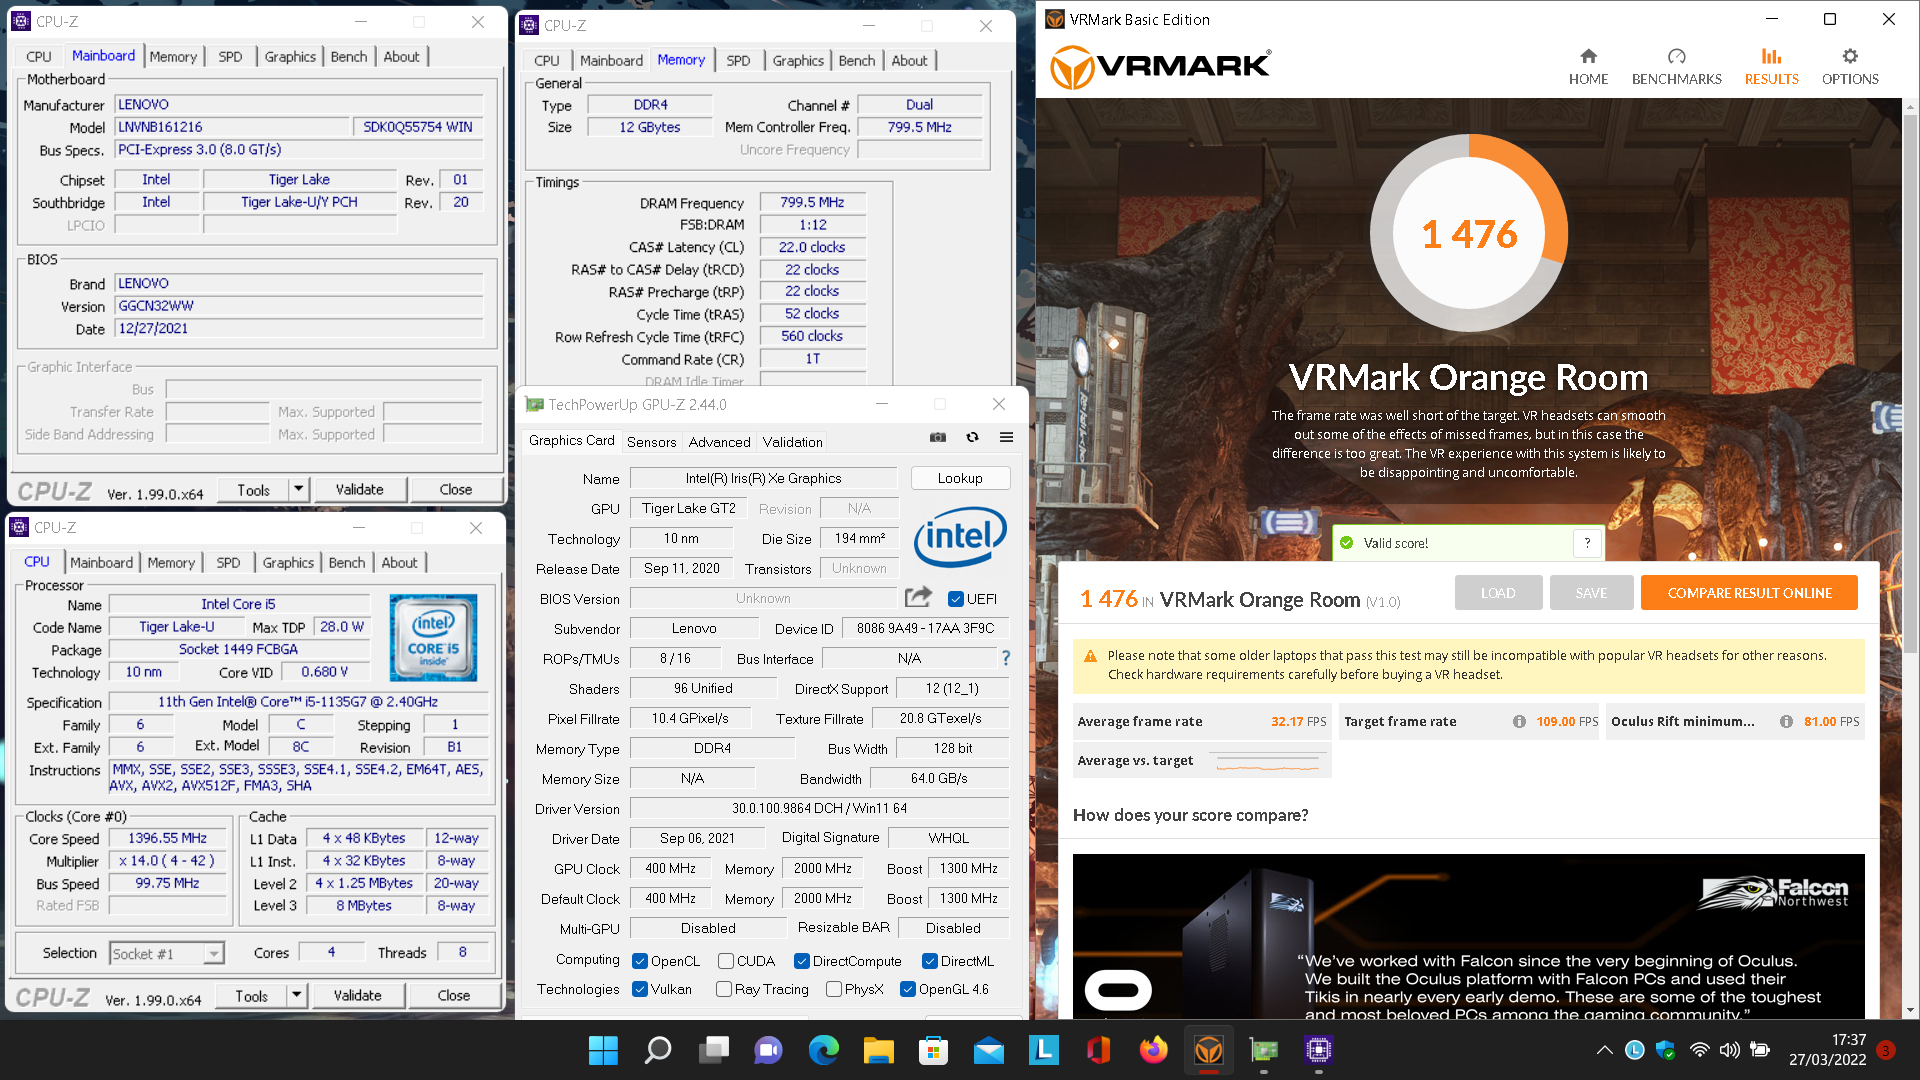This screenshot has height=1080, width=1920.
Task: Click the GPU-Z screenshot camera icon
Action: [x=938, y=437]
